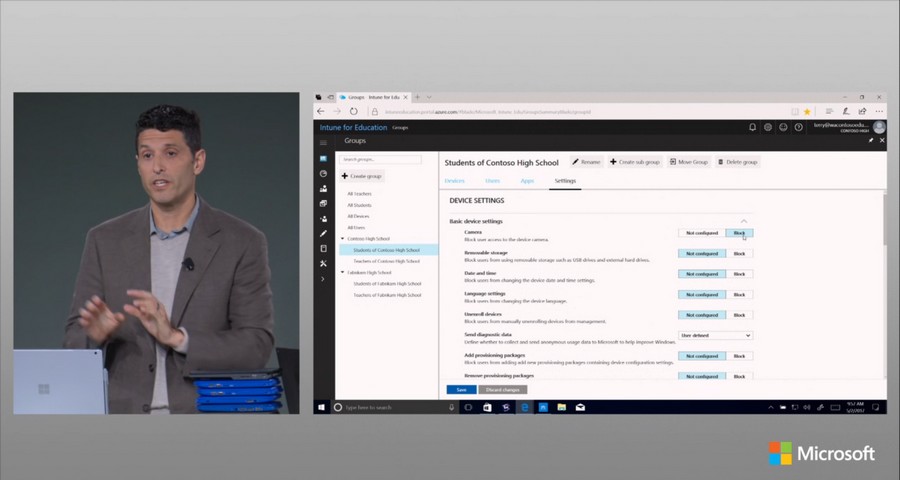The image size is (900, 480).
Task: Switch to the Apps tab
Action: coord(527,181)
